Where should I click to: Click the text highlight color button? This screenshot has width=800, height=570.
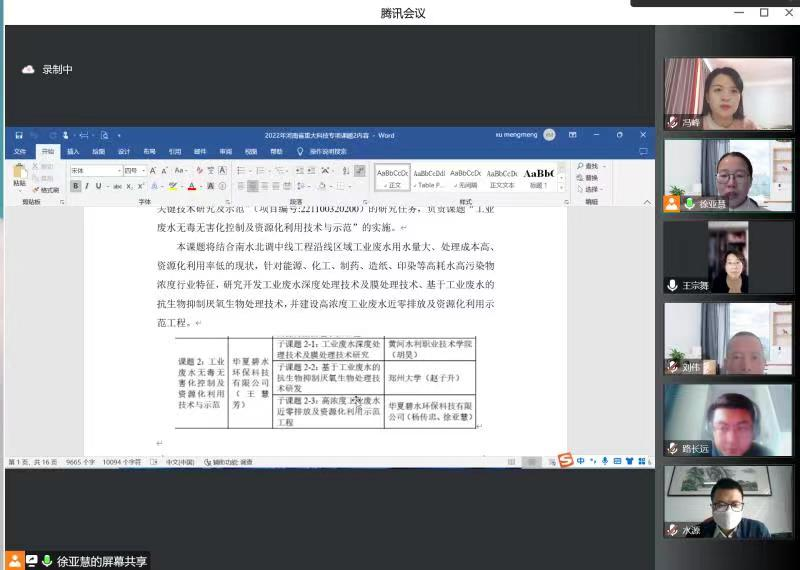pyautogui.click(x=172, y=186)
